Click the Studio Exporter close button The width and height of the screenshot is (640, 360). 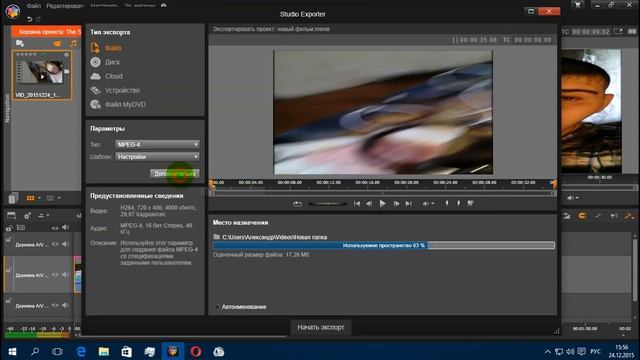click(549, 11)
